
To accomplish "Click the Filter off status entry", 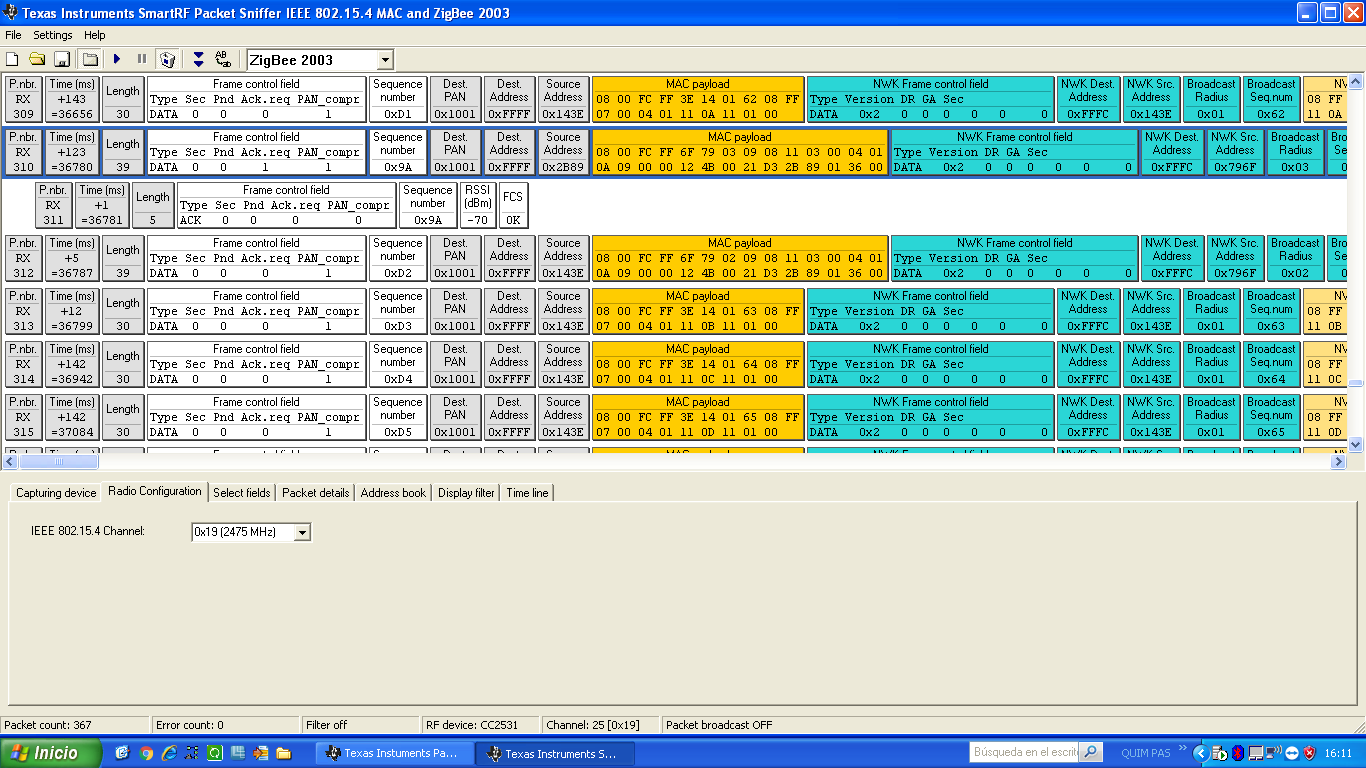I will pyautogui.click(x=362, y=725).
